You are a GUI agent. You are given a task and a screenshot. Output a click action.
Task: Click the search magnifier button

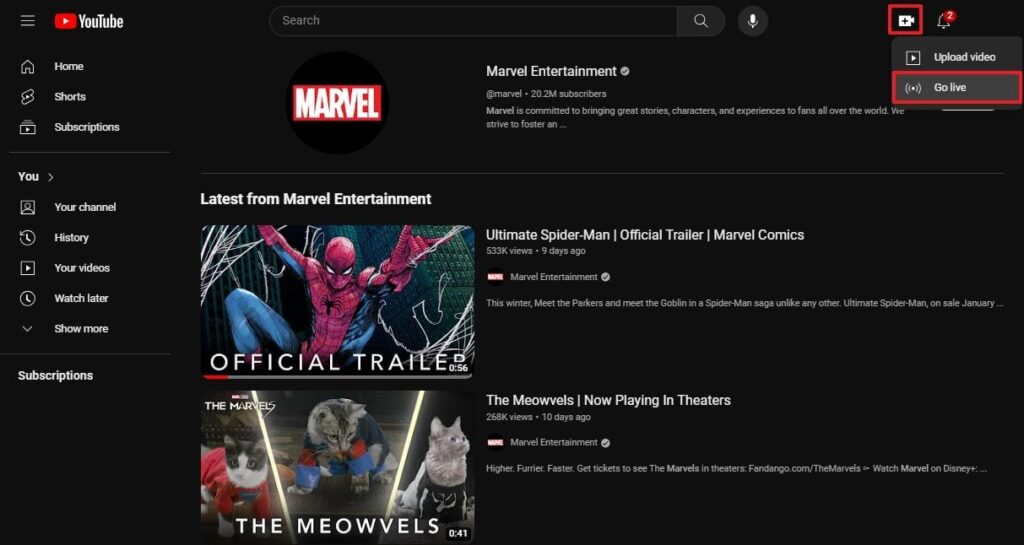click(x=701, y=21)
